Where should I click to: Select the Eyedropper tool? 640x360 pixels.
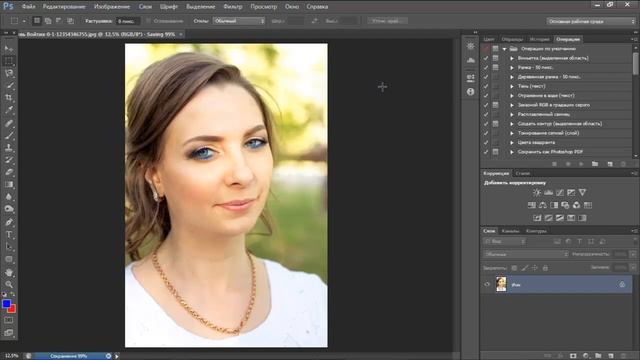tap(9, 110)
